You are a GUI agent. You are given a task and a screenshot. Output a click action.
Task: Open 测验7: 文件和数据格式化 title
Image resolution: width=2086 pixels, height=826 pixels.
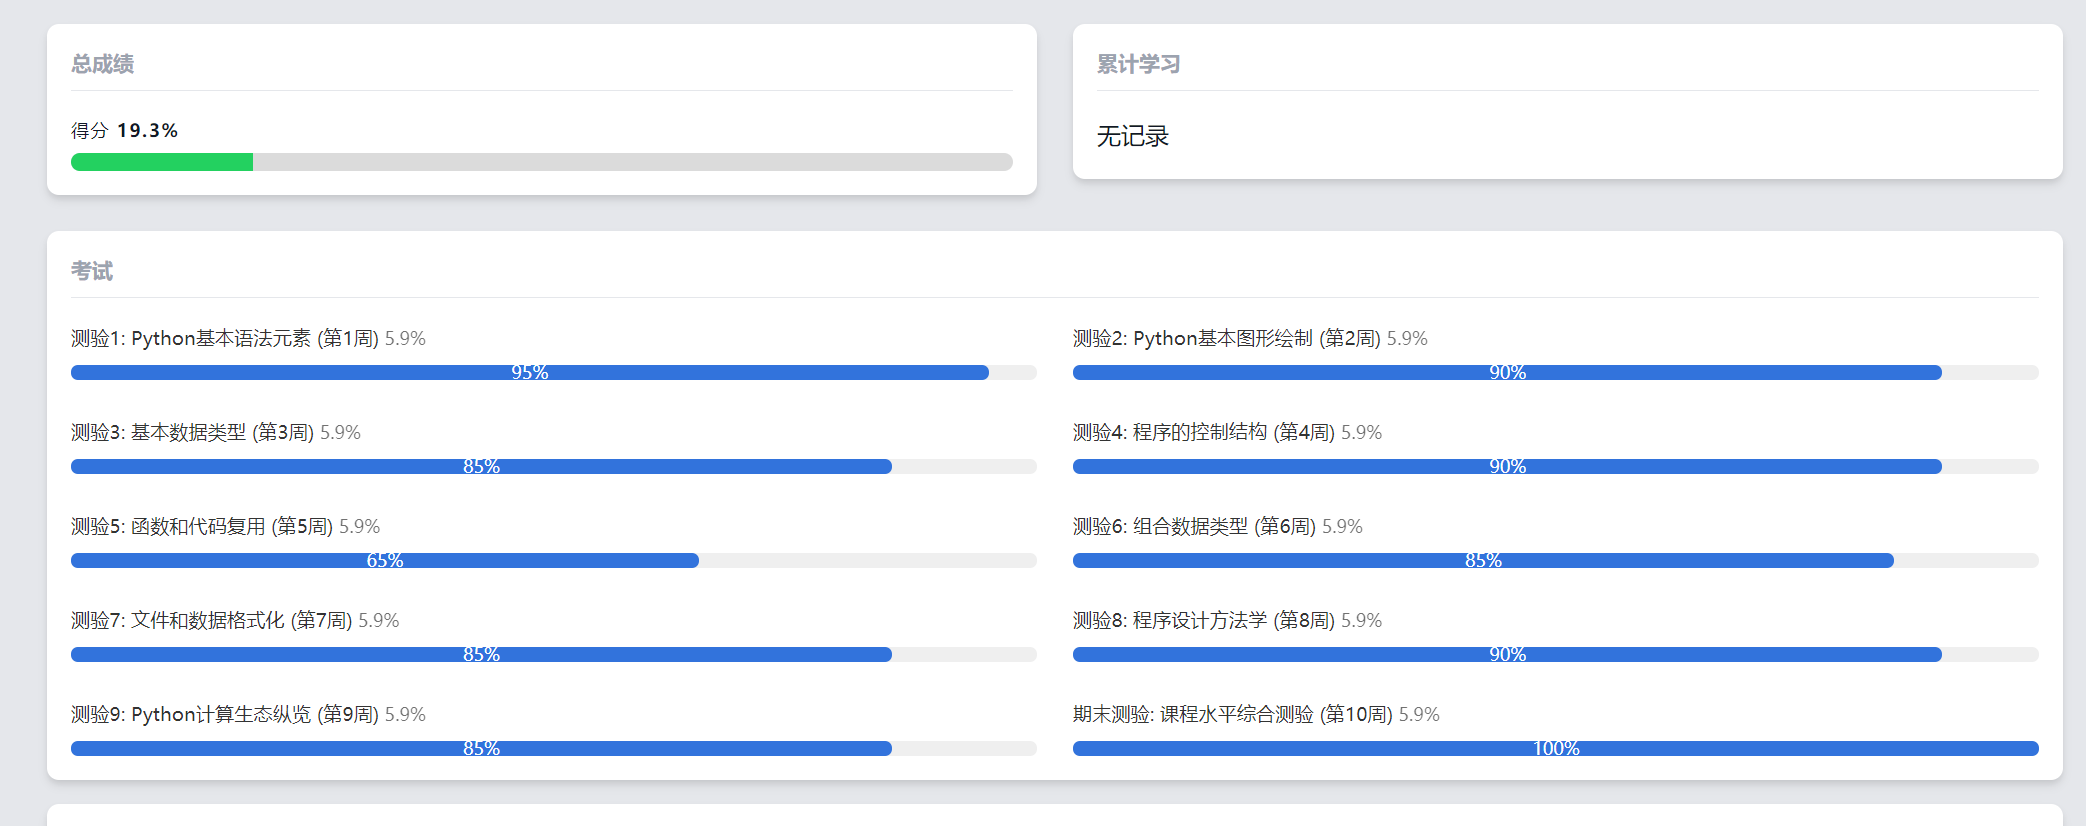(x=211, y=621)
